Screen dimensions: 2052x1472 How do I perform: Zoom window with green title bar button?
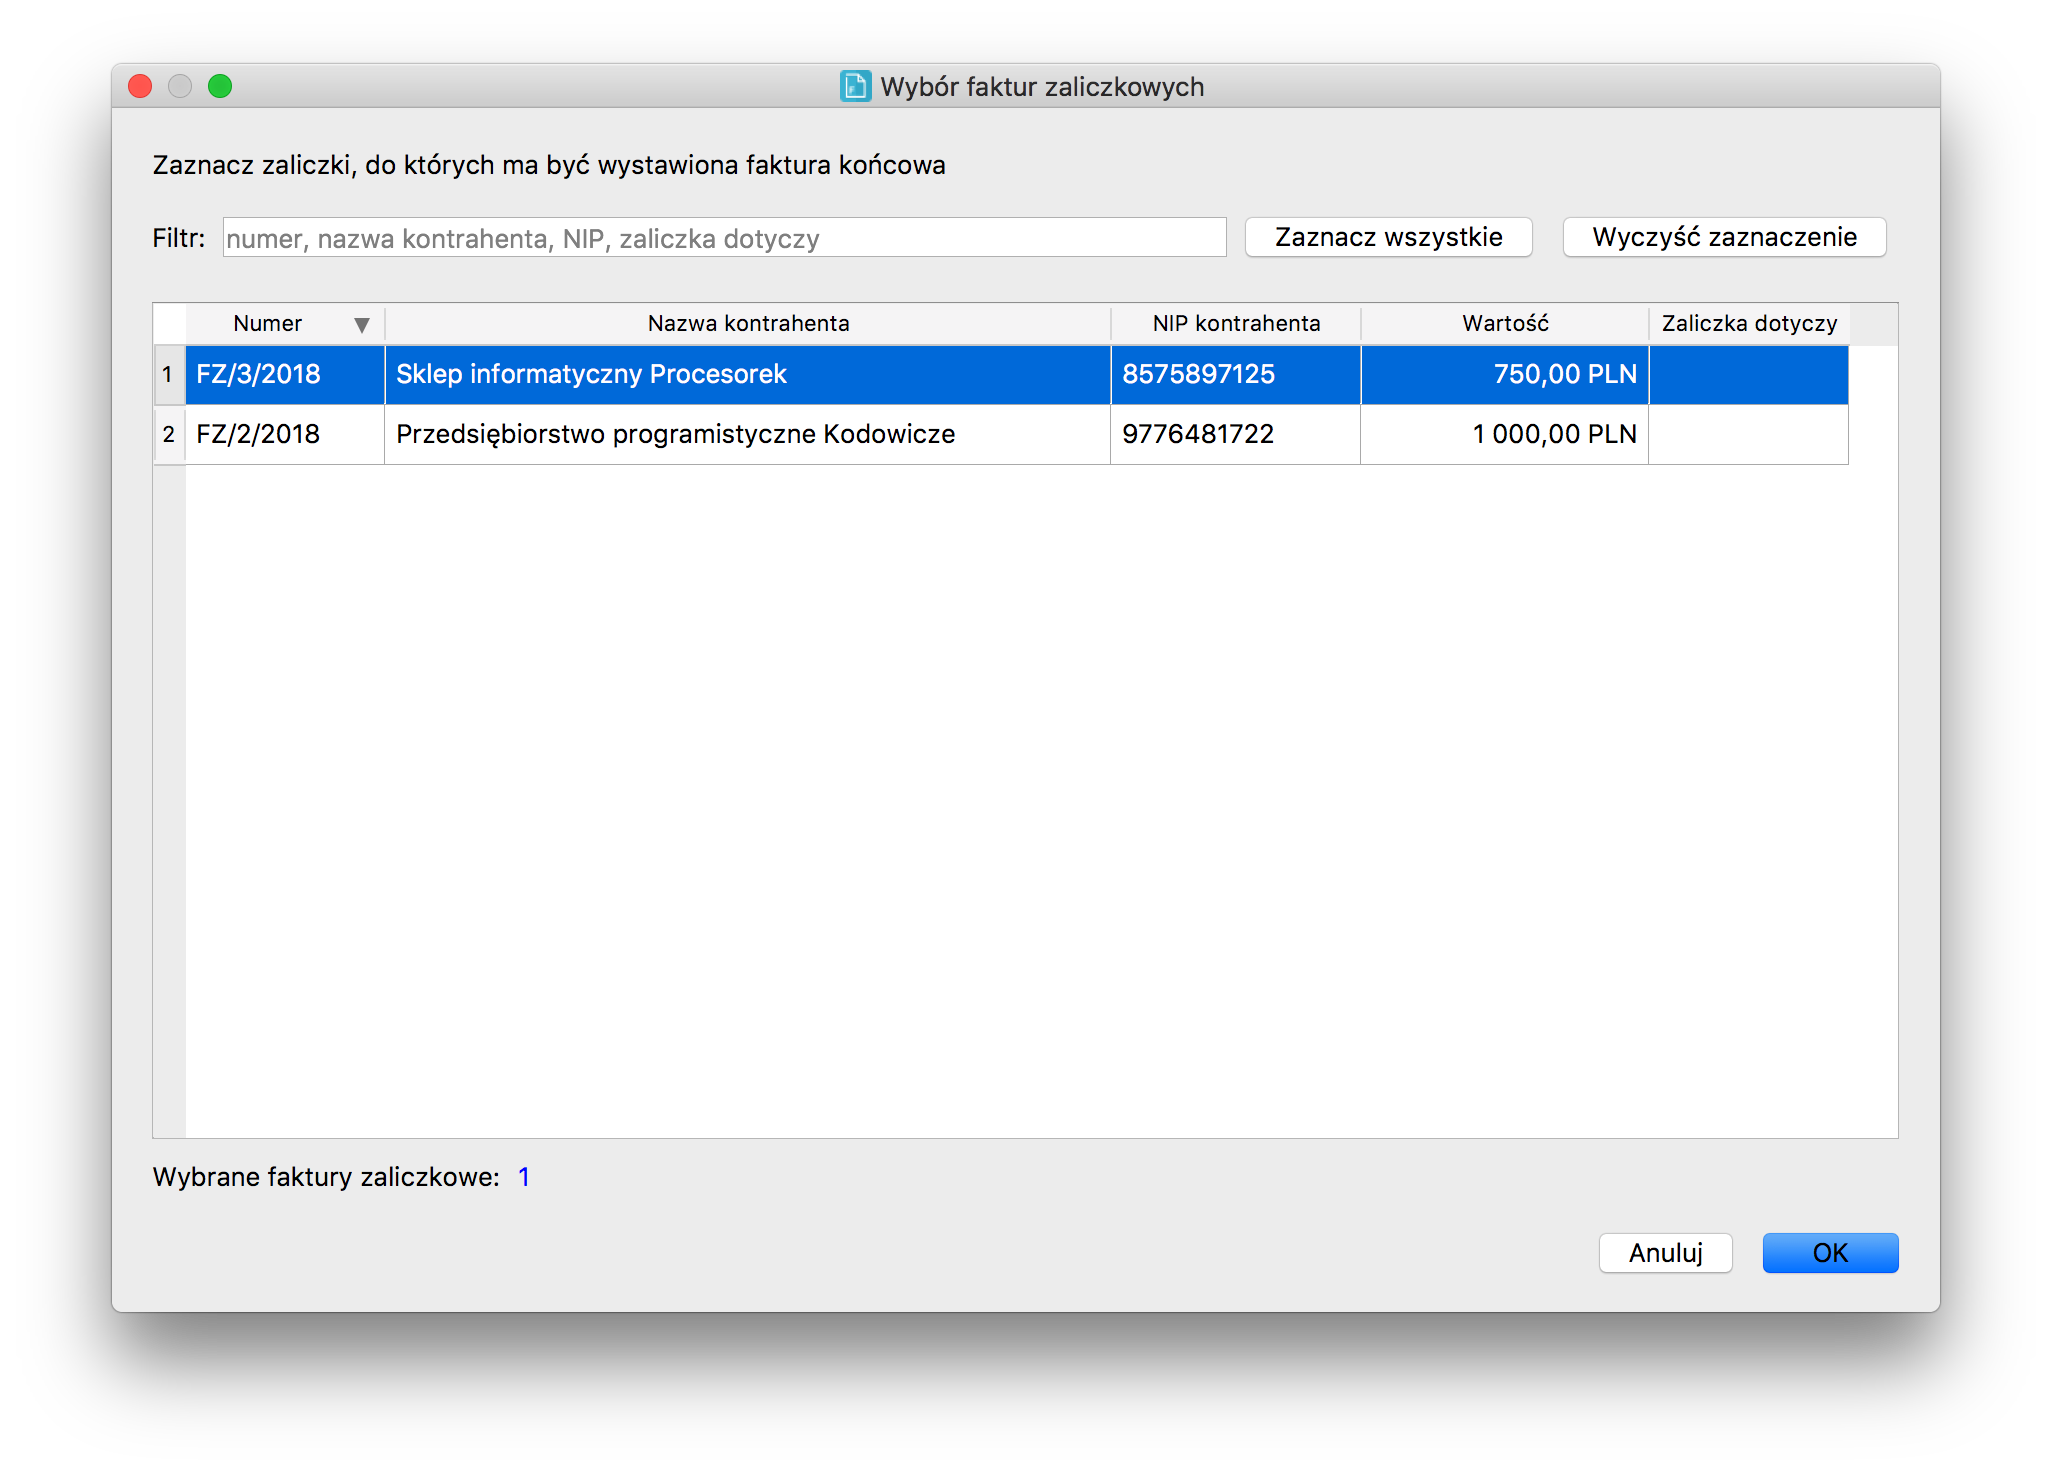click(220, 87)
